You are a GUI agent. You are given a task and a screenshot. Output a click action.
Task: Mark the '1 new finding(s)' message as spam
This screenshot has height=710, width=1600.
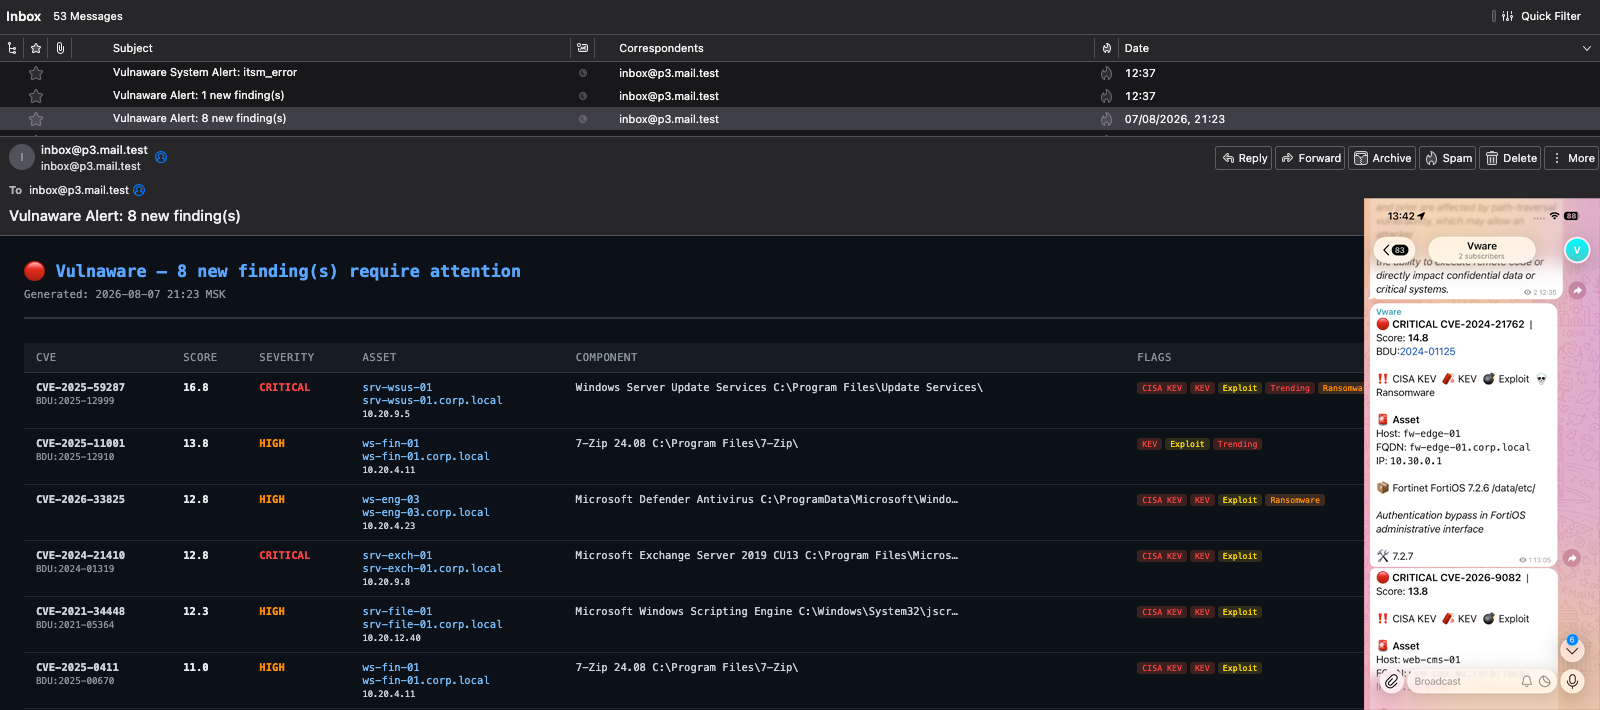pos(1106,96)
